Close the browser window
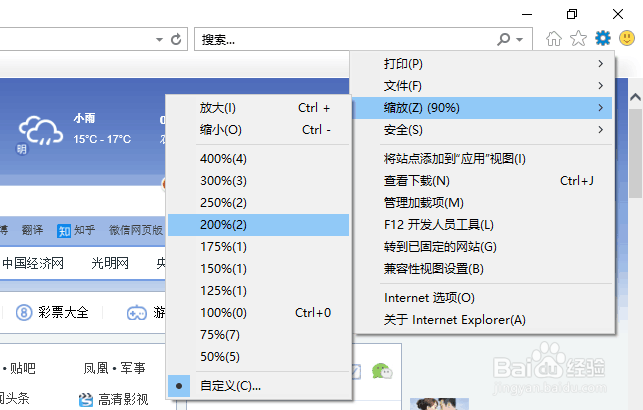 pos(618,14)
